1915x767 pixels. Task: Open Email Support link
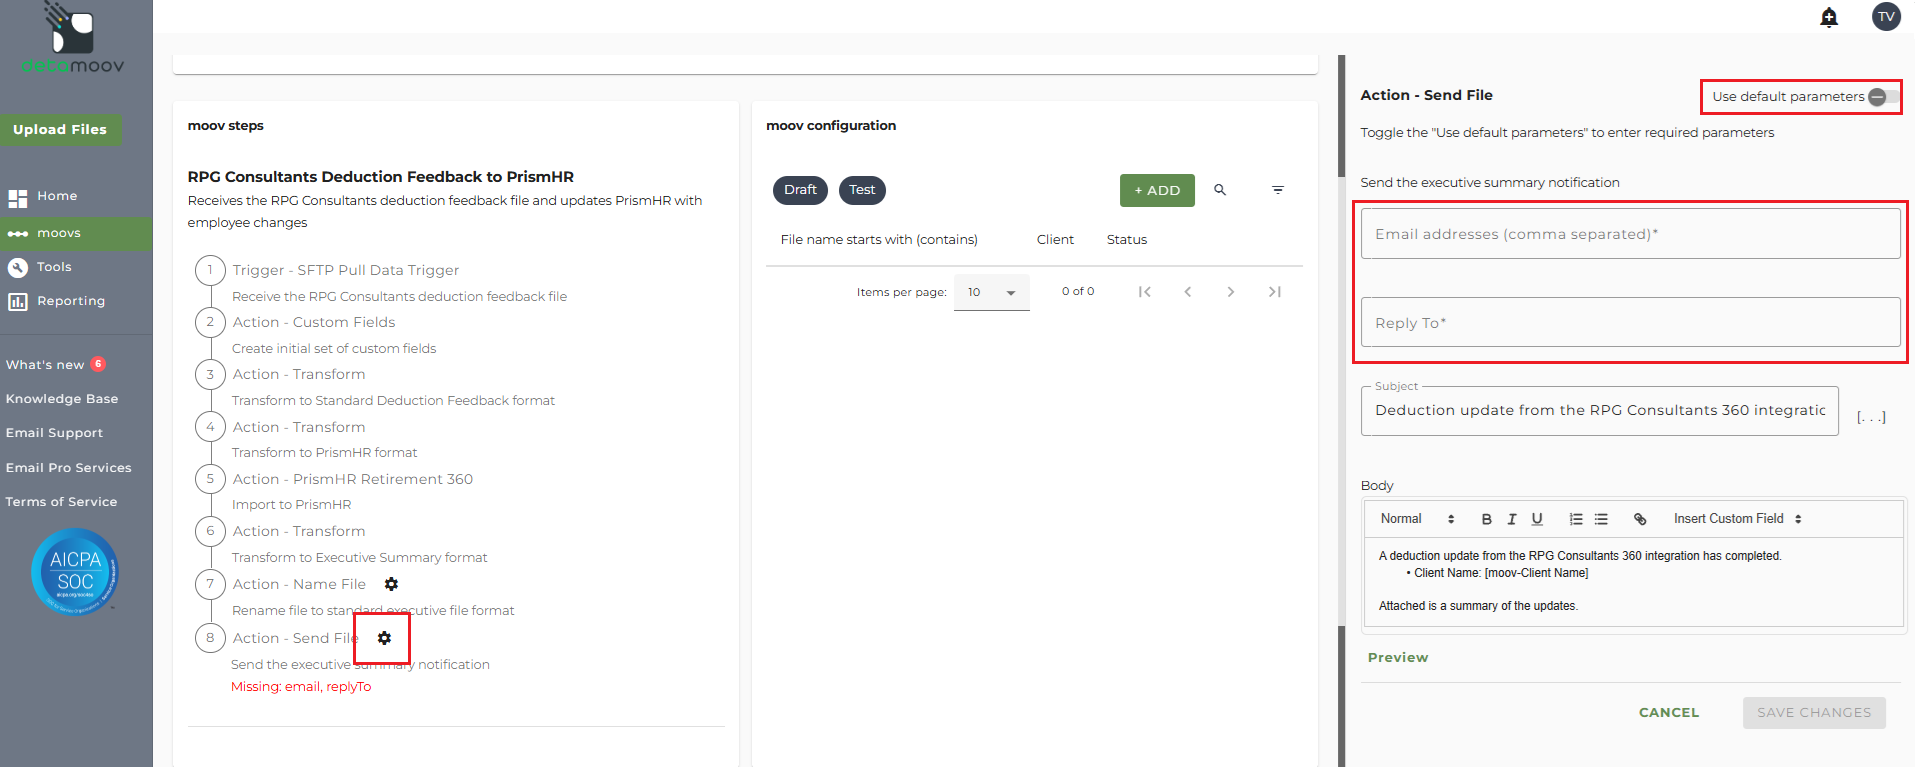tap(54, 433)
